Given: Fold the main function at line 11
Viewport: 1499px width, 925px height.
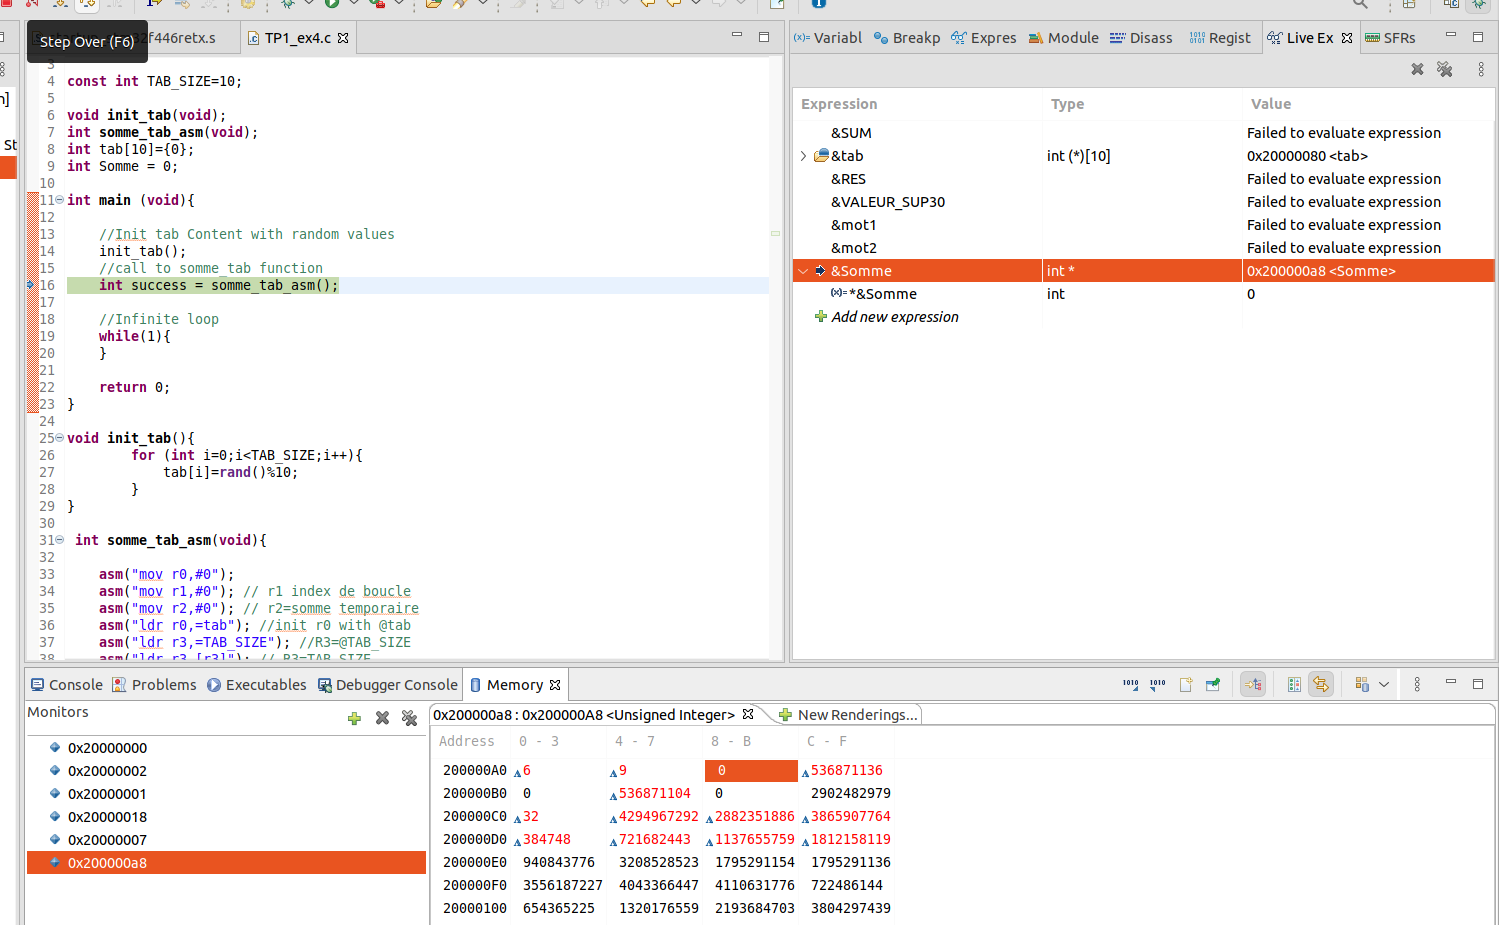Looking at the screenshot, I should [x=59, y=200].
